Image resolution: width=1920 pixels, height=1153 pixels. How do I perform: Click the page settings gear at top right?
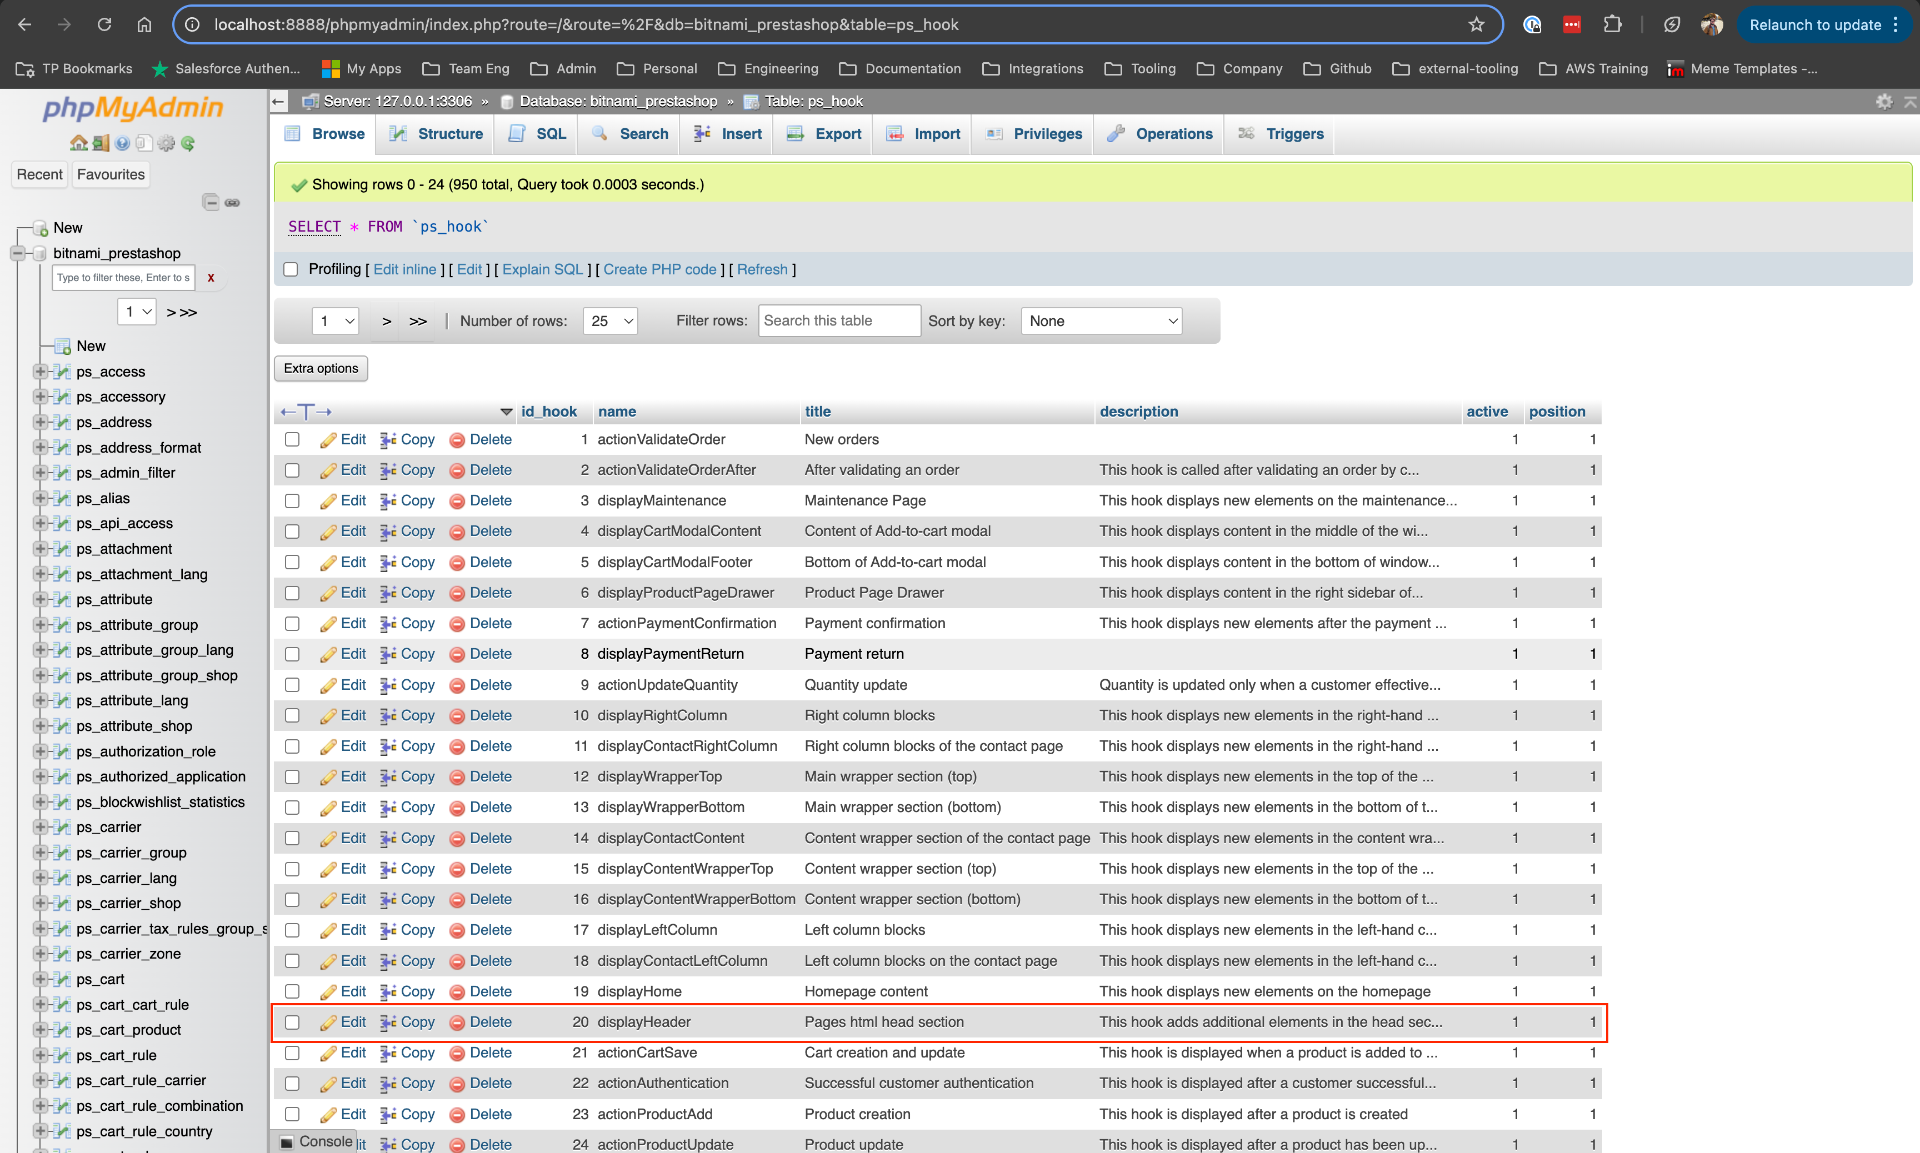(x=1884, y=101)
